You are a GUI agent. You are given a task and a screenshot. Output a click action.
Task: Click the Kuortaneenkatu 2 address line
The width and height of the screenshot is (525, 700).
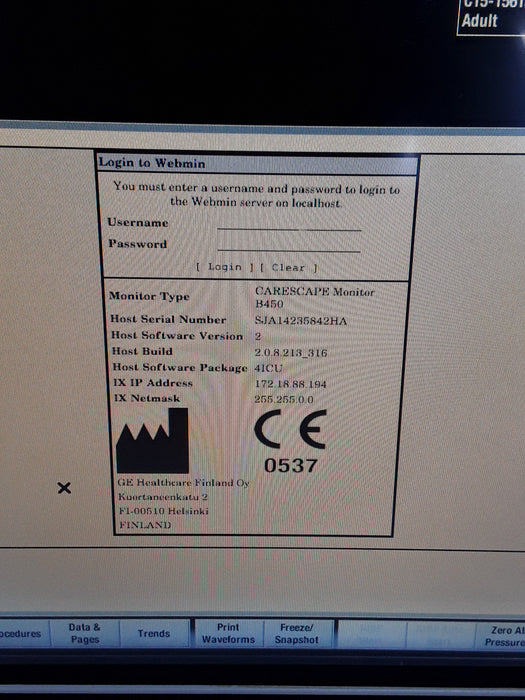(x=163, y=497)
